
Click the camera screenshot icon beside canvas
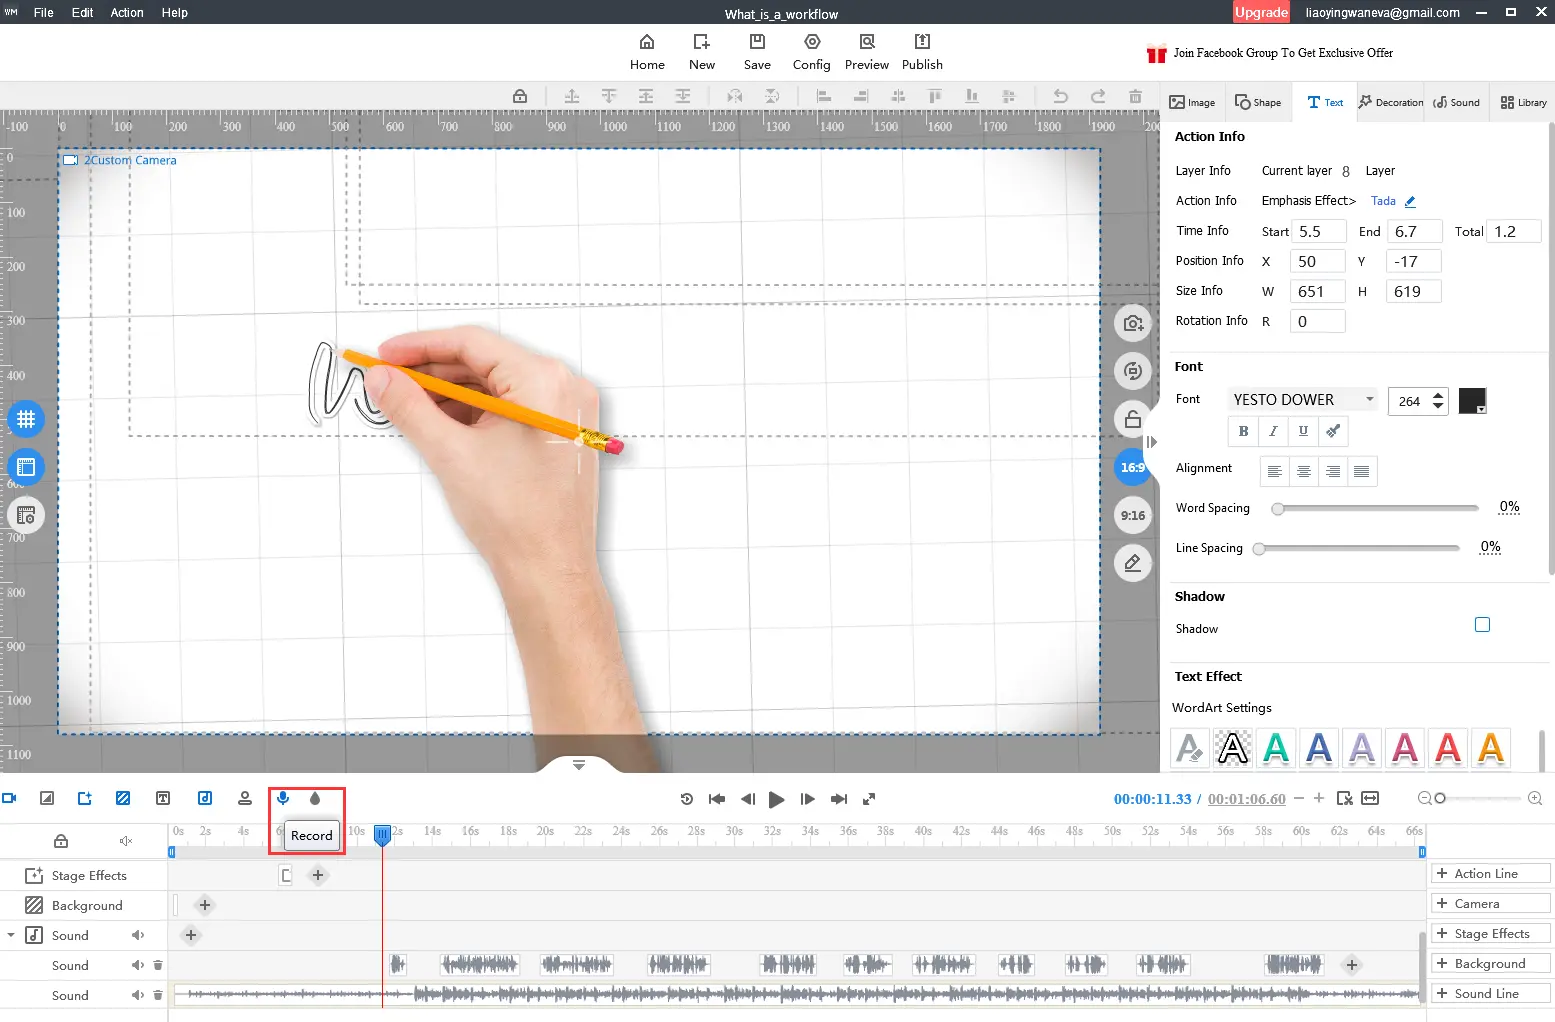click(x=1132, y=323)
